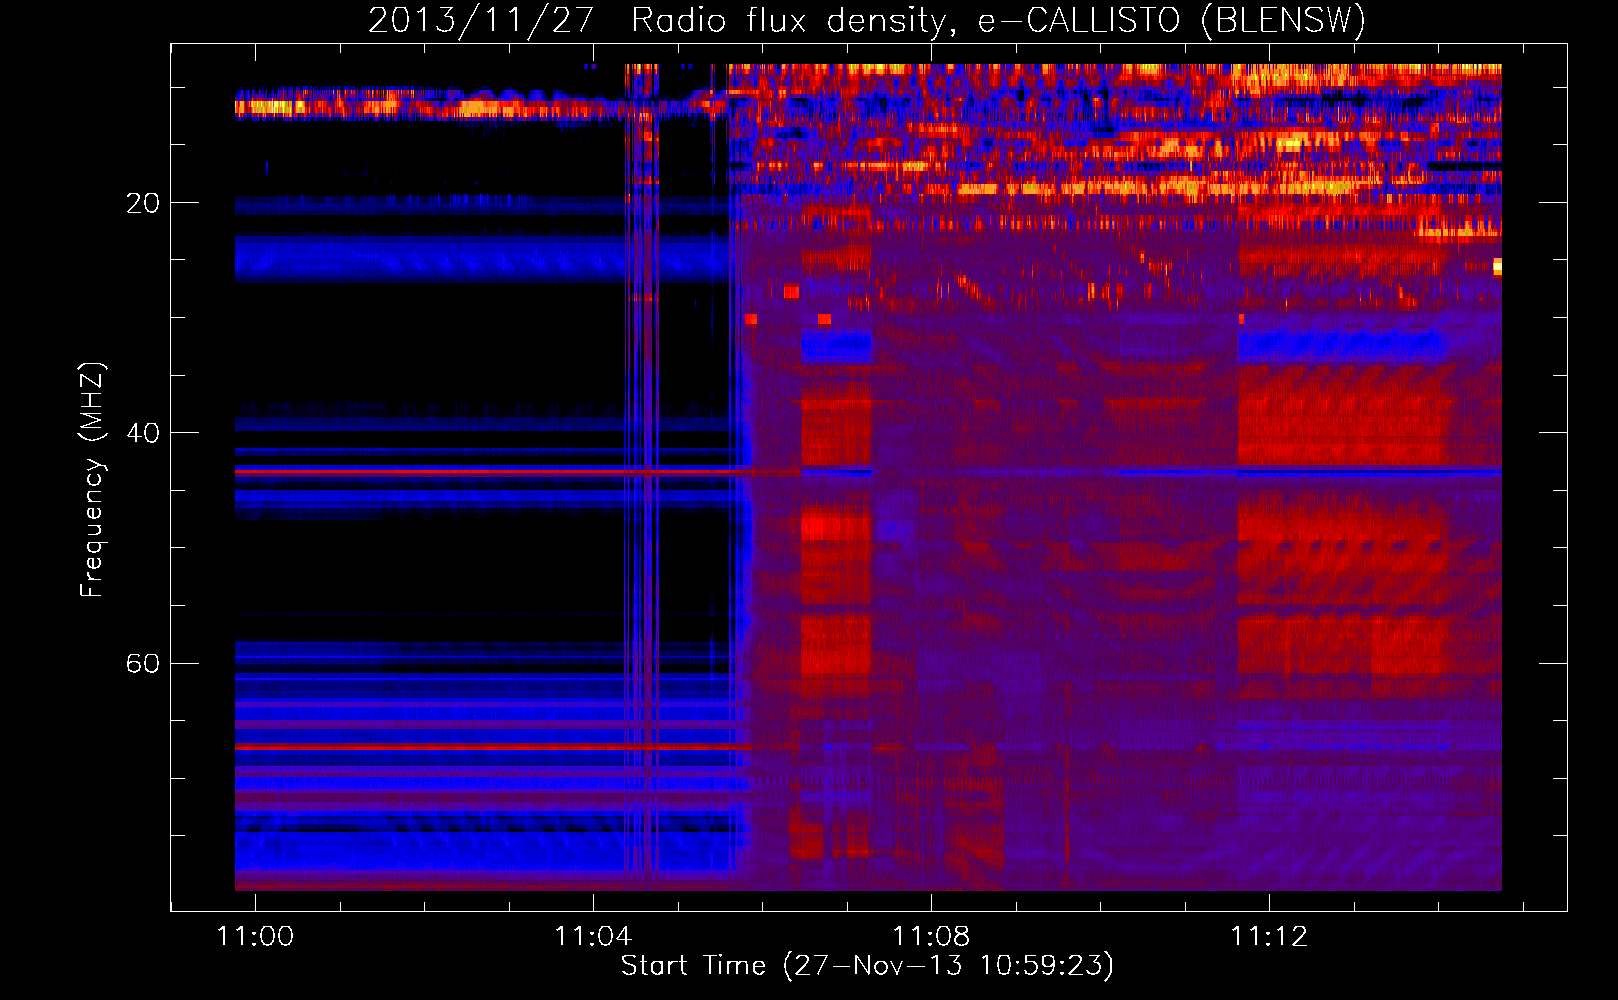The width and height of the screenshot is (1618, 1000).
Task: Click the 20 frequency tick label
Action: [143, 203]
